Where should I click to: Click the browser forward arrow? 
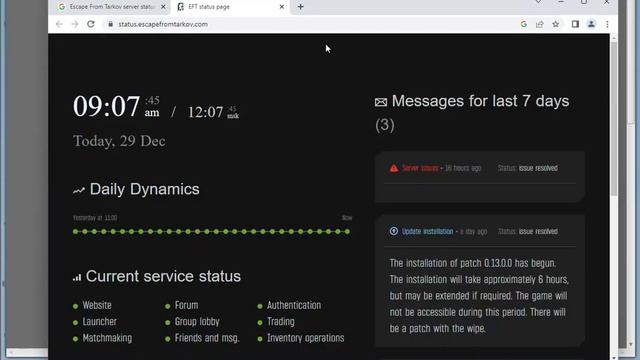coord(75,24)
